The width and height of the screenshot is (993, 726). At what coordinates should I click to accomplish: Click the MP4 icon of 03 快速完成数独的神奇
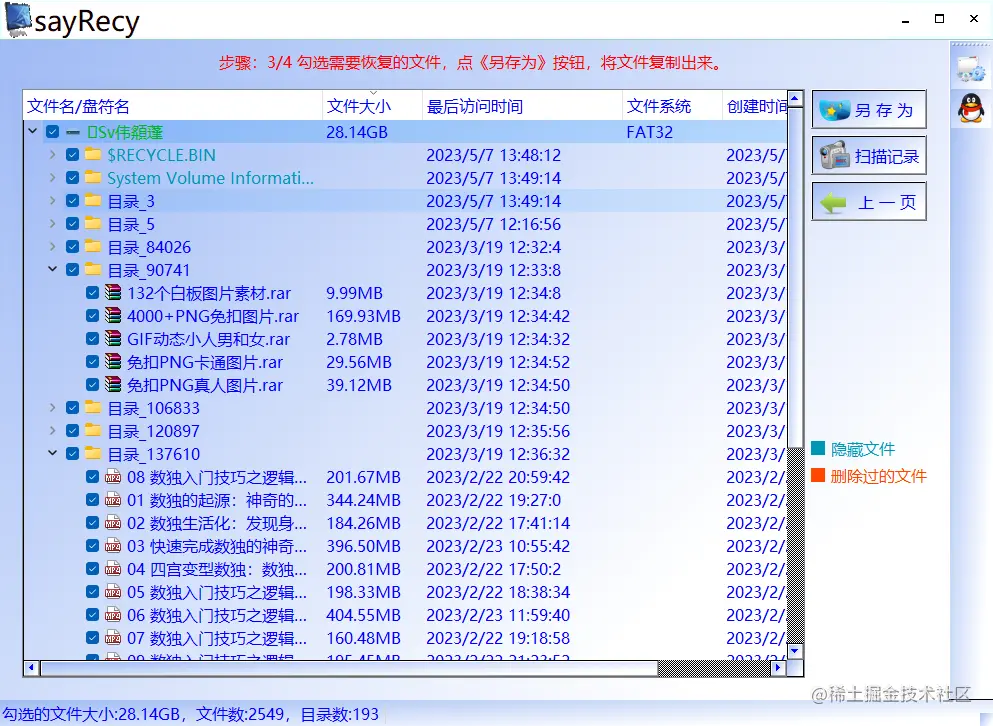pos(113,545)
